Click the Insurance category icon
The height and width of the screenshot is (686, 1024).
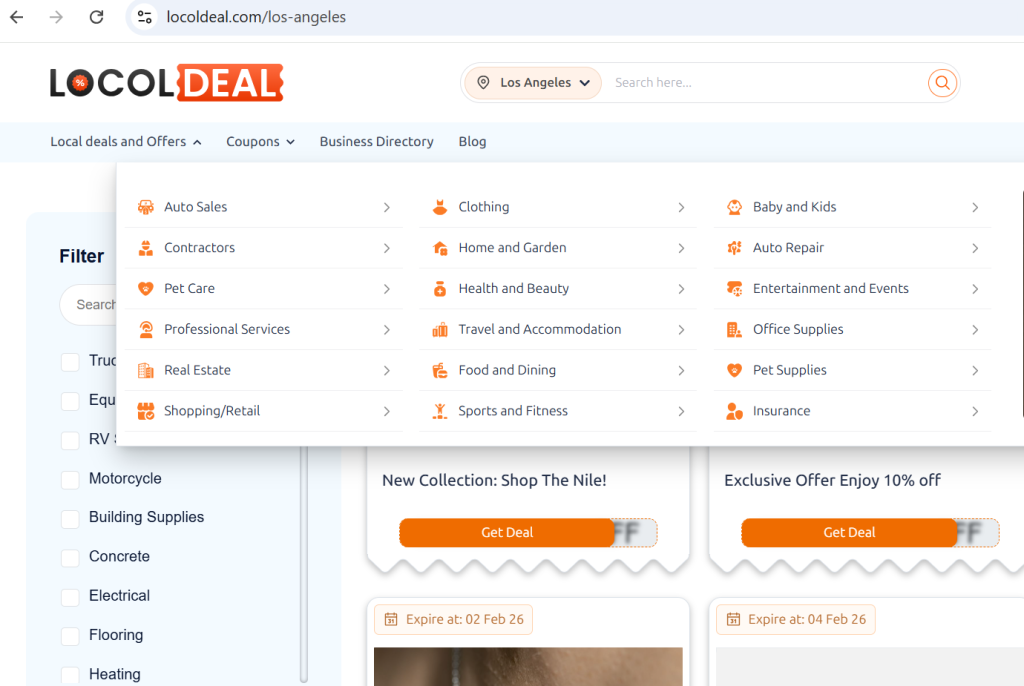(x=734, y=411)
